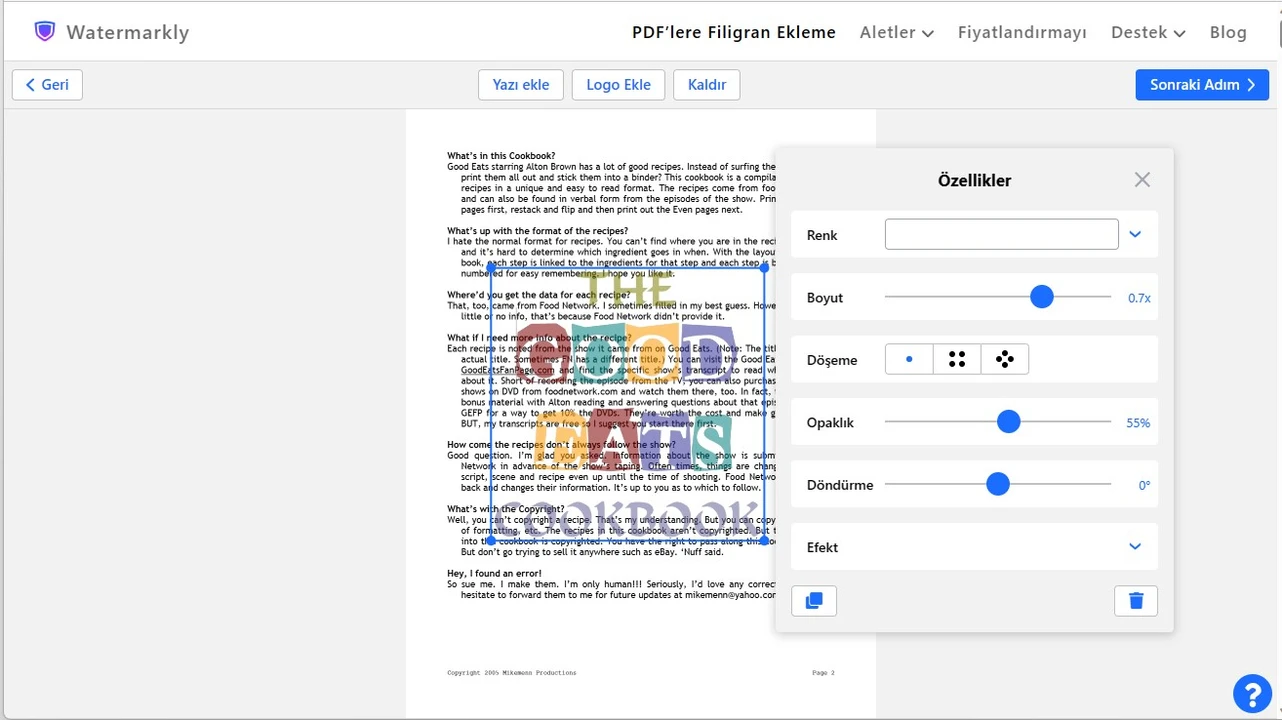Click the Logo Ekle button
The image size is (1282, 720).
(x=618, y=85)
